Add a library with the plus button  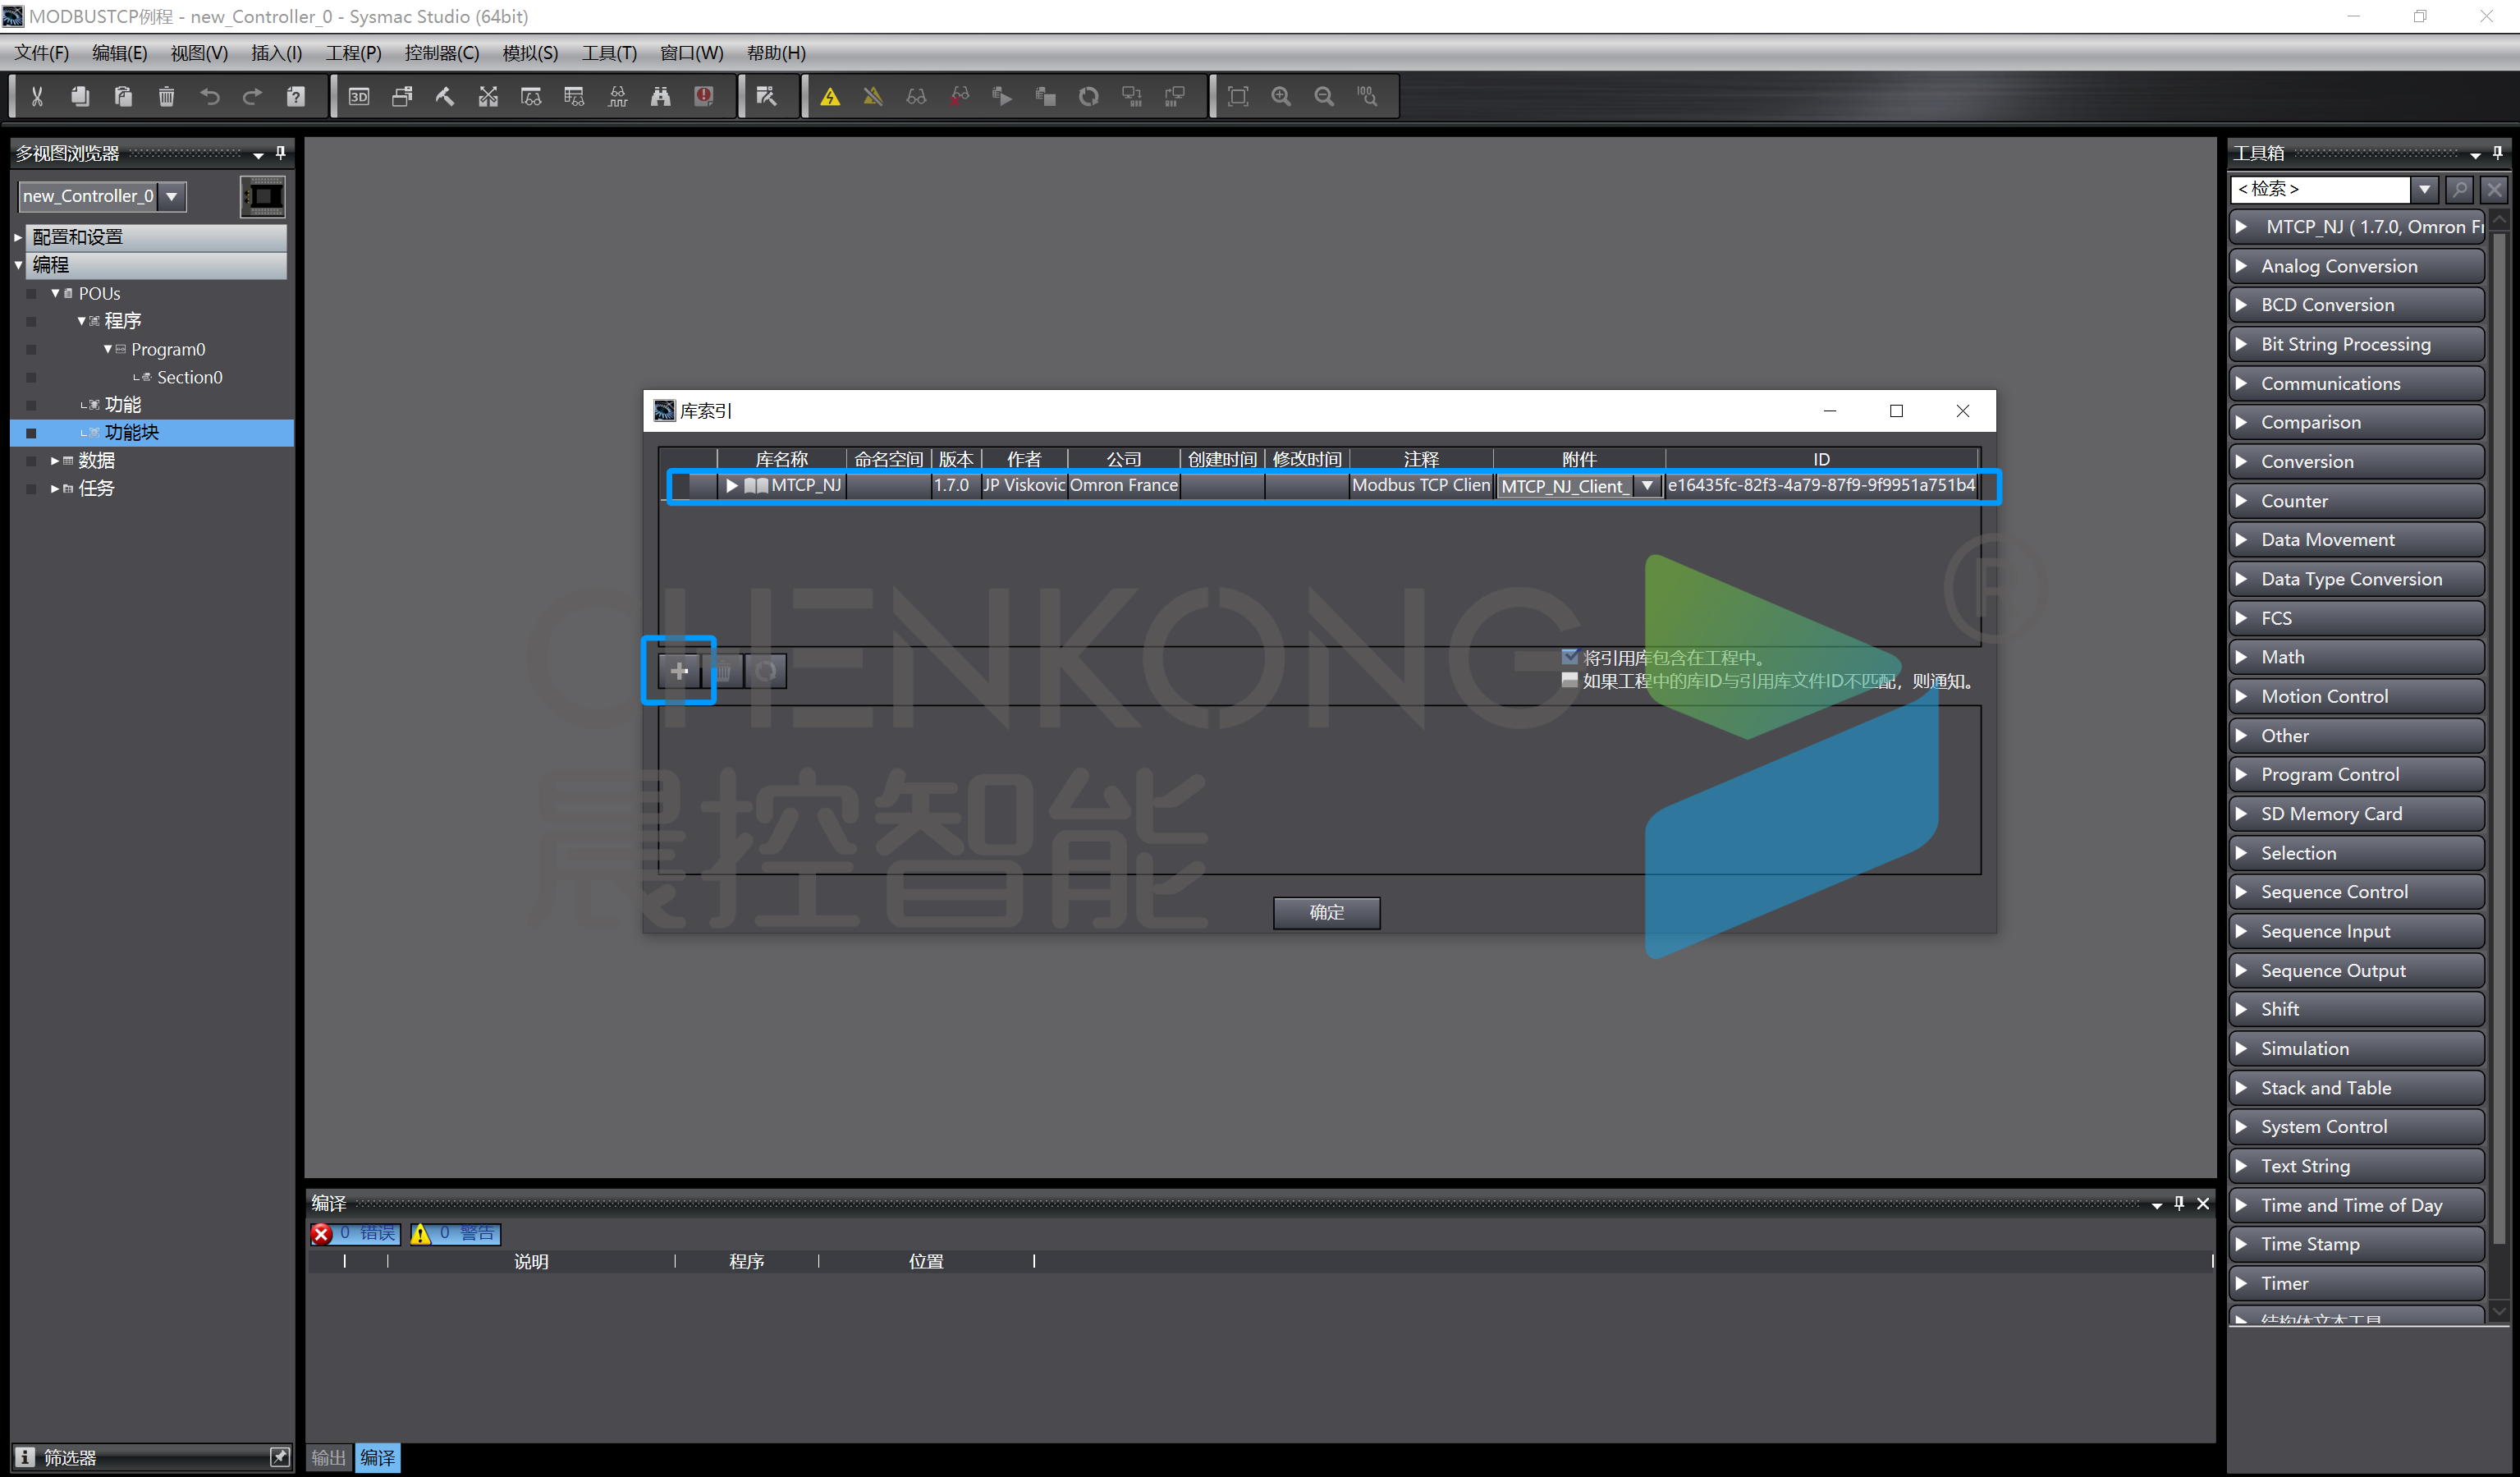[679, 671]
